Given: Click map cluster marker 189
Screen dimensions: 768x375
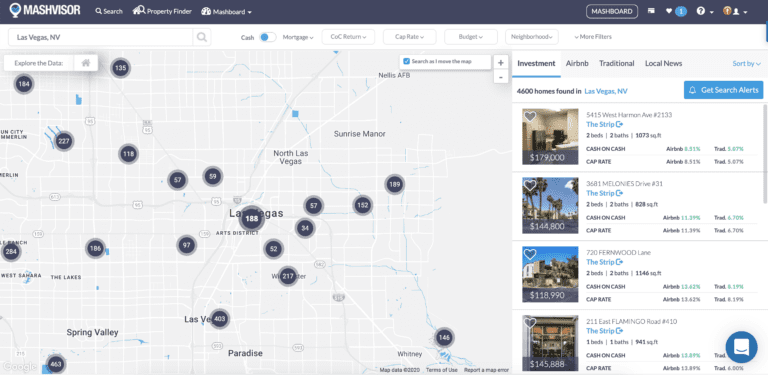Looking at the screenshot, I should (394, 185).
